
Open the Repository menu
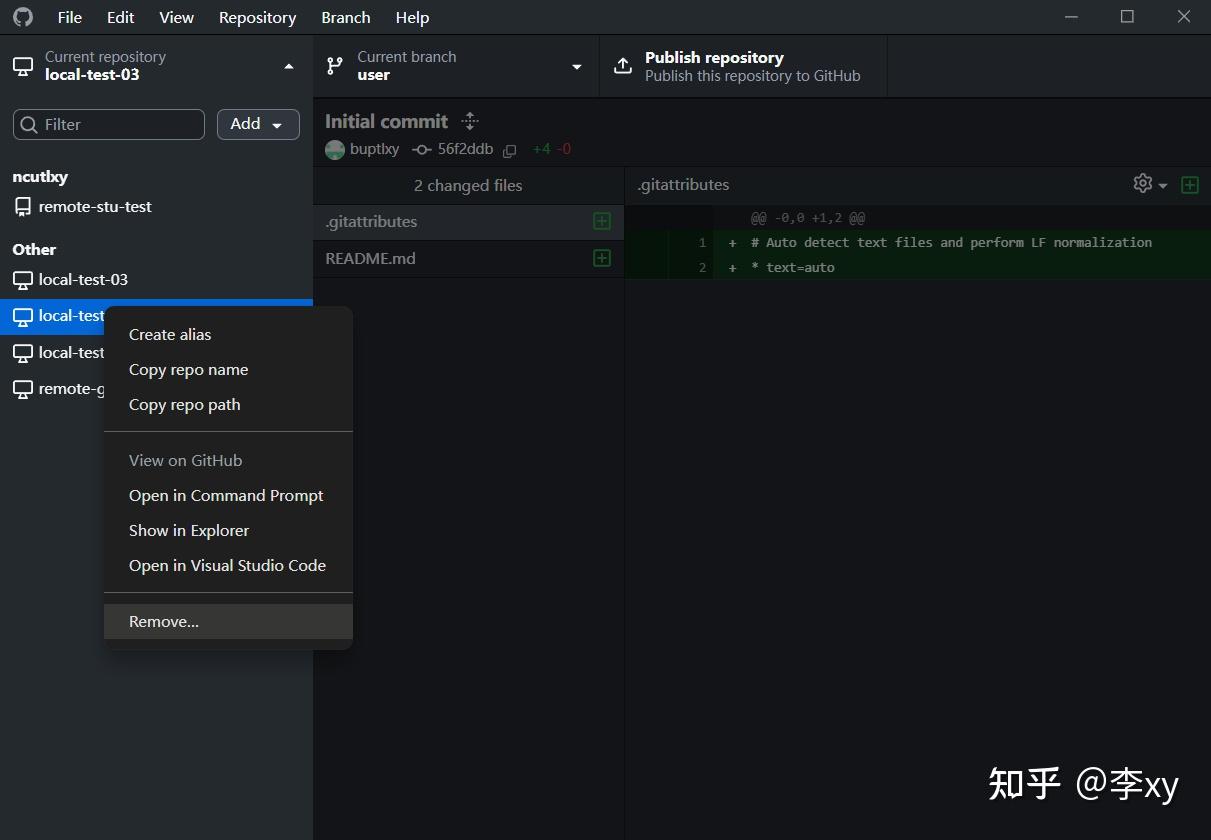tap(257, 17)
